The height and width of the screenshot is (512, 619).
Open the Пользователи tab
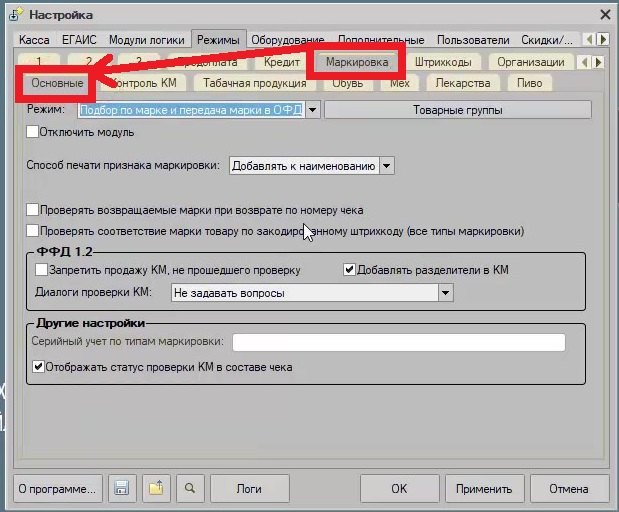pos(473,40)
